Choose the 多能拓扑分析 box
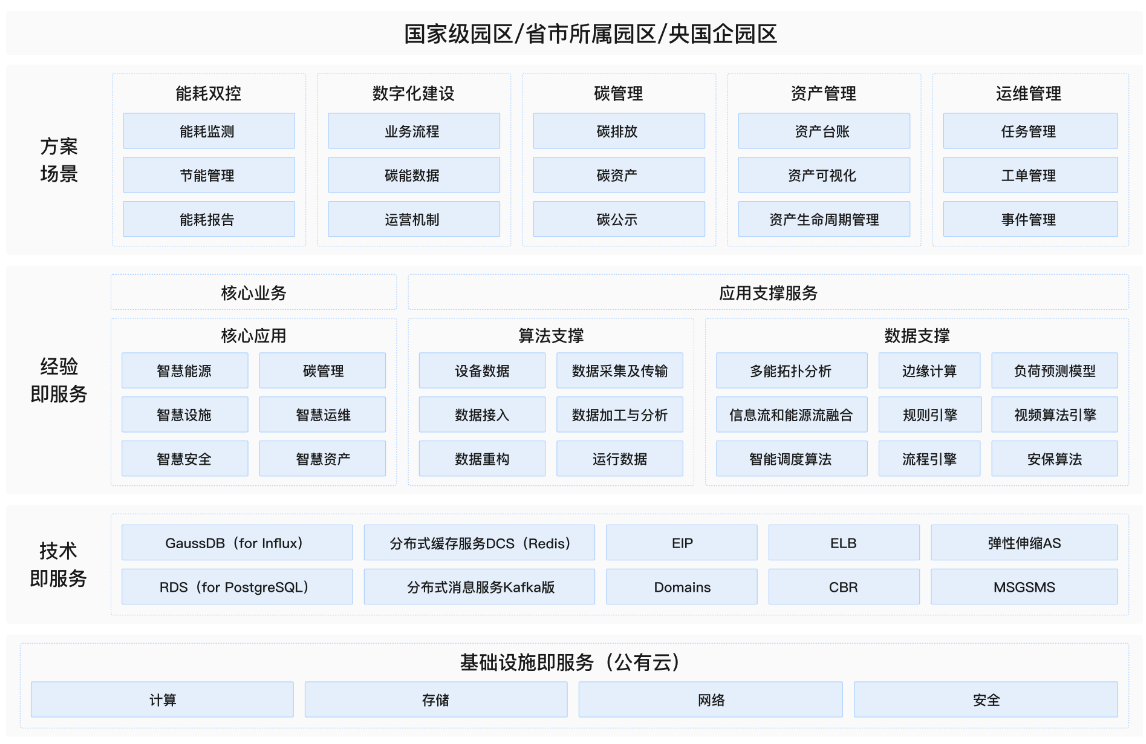The image size is (1146, 744). 791,371
